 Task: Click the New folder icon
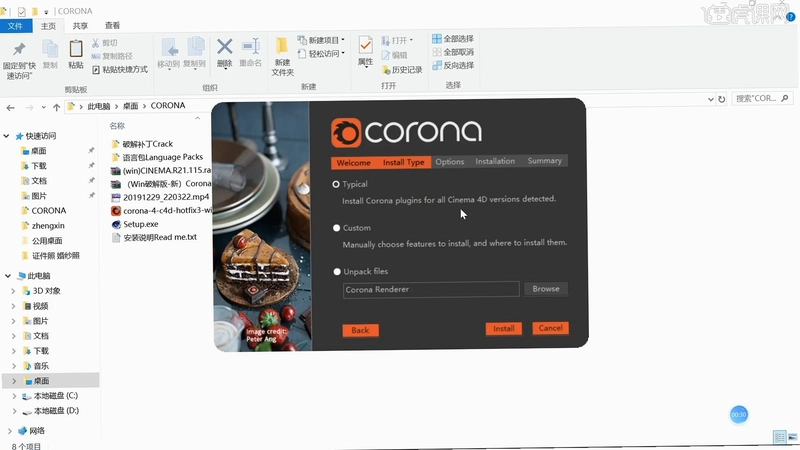point(282,46)
